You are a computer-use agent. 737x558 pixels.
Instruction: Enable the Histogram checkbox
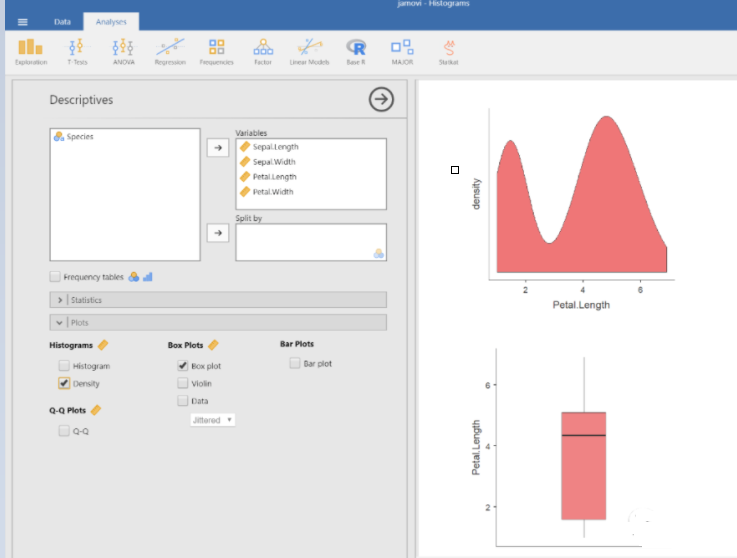pyautogui.click(x=65, y=366)
